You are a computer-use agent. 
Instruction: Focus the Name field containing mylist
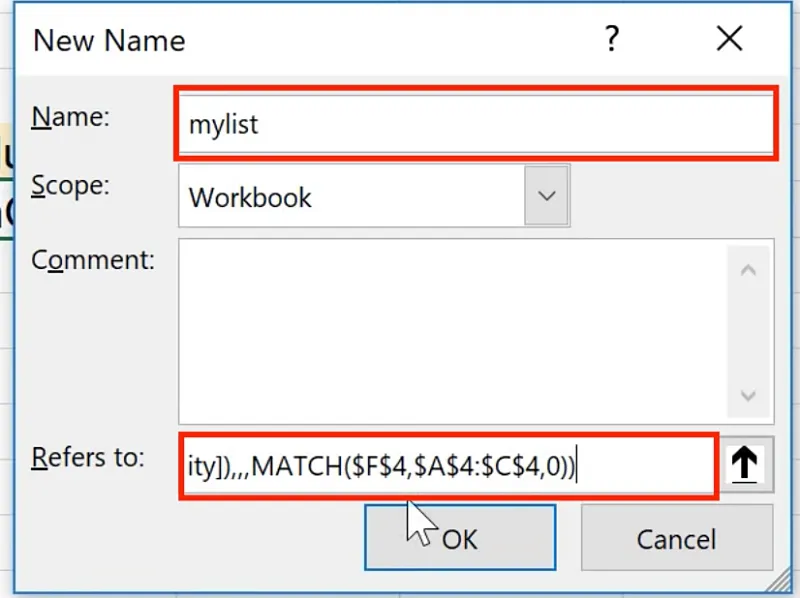(475, 124)
